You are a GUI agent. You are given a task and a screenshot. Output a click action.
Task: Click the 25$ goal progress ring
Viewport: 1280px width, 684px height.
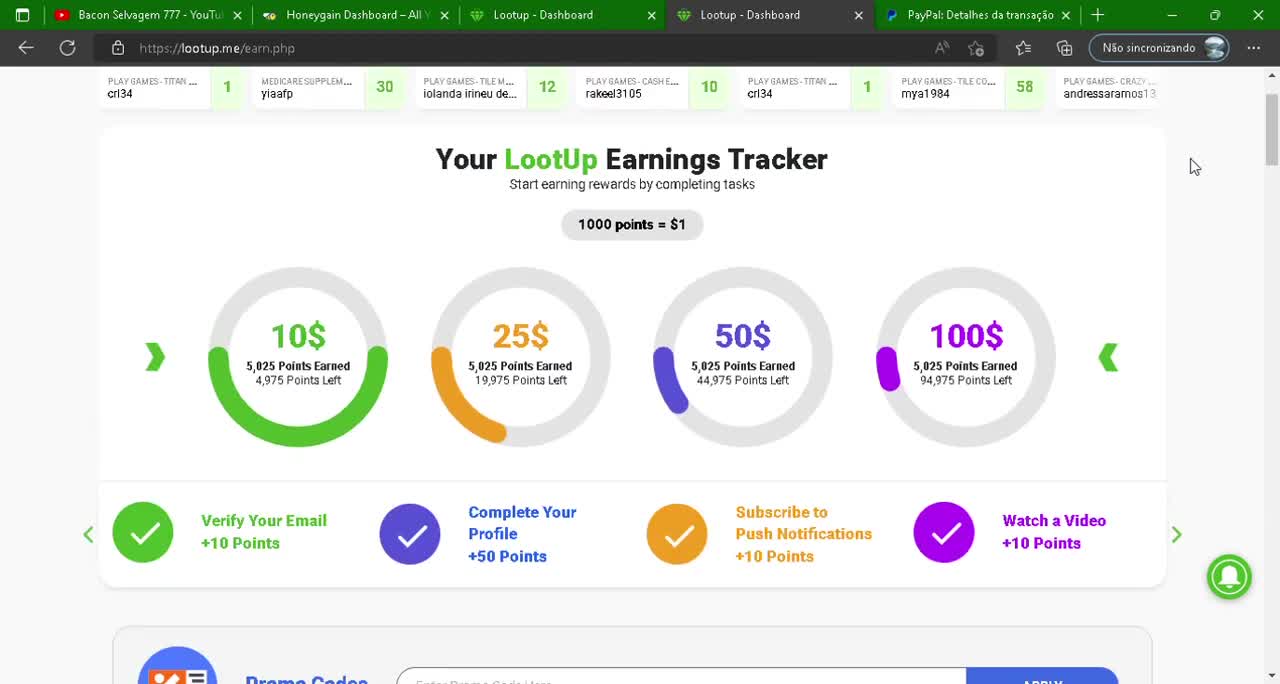(520, 357)
